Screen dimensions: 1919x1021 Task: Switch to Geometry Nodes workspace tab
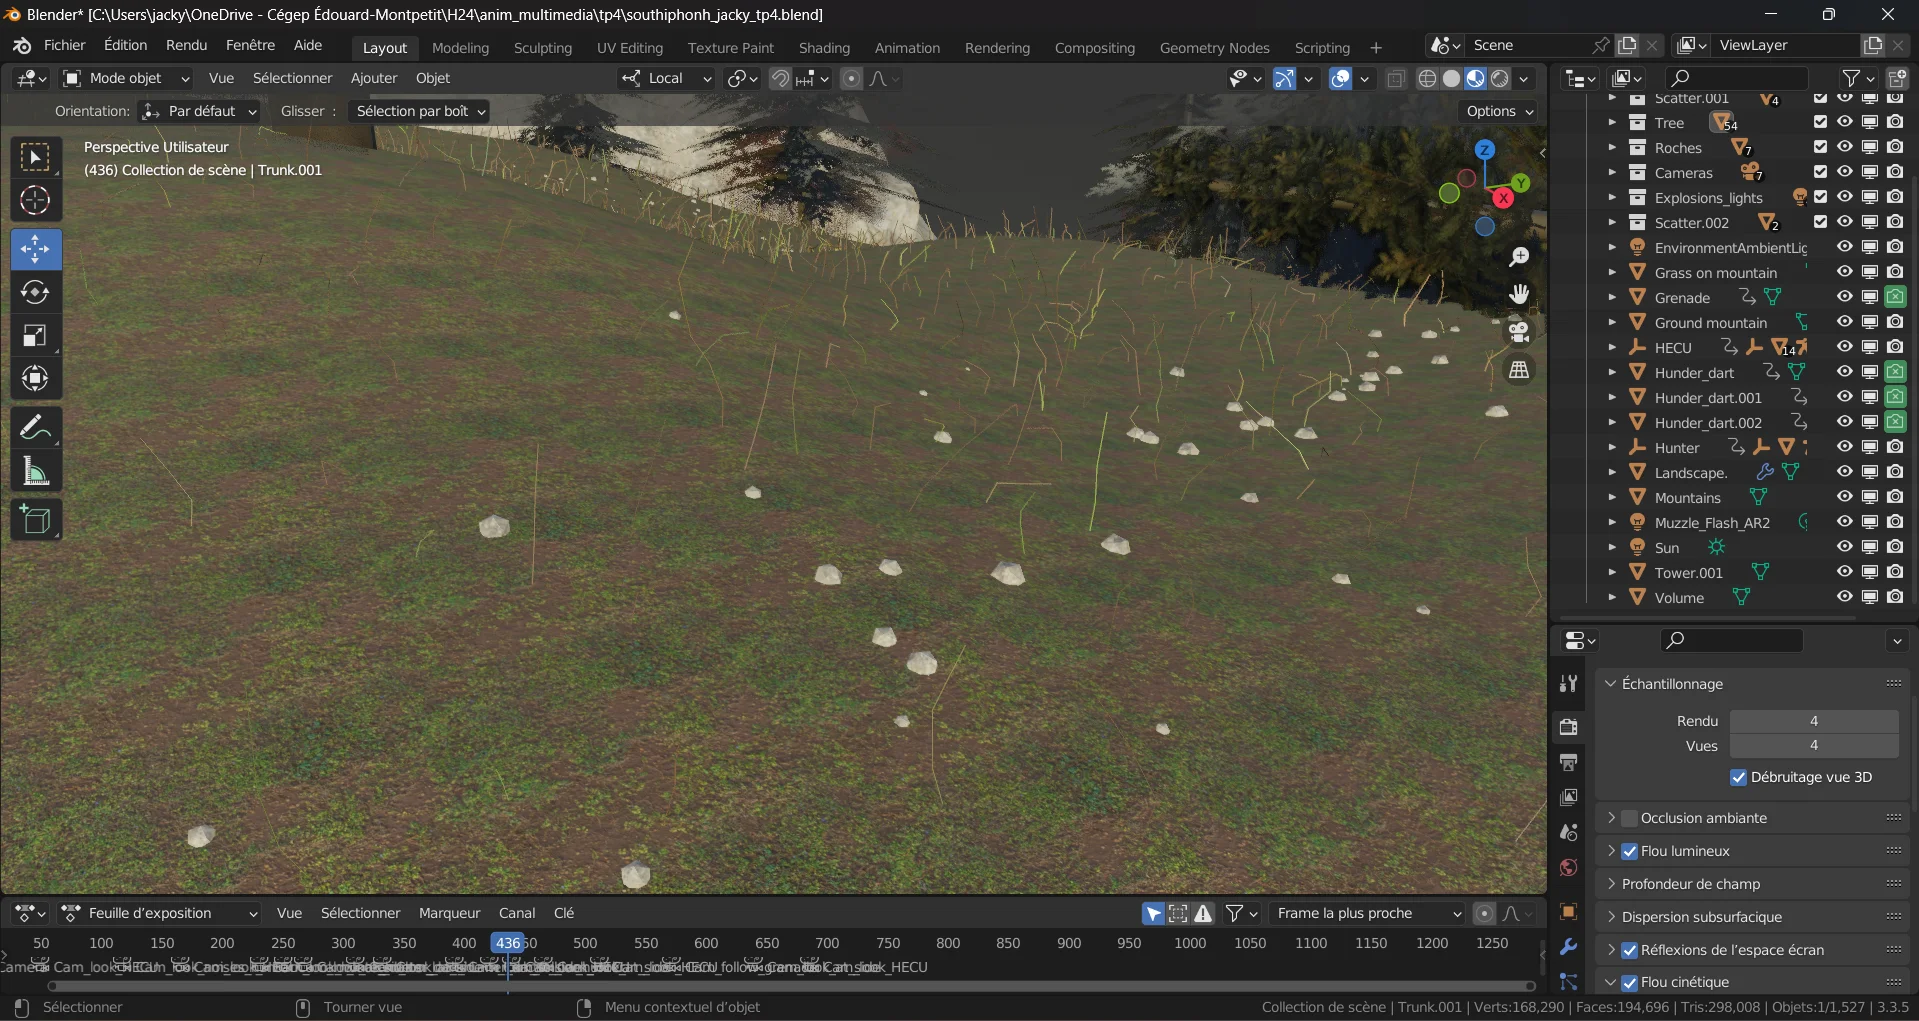click(1214, 48)
